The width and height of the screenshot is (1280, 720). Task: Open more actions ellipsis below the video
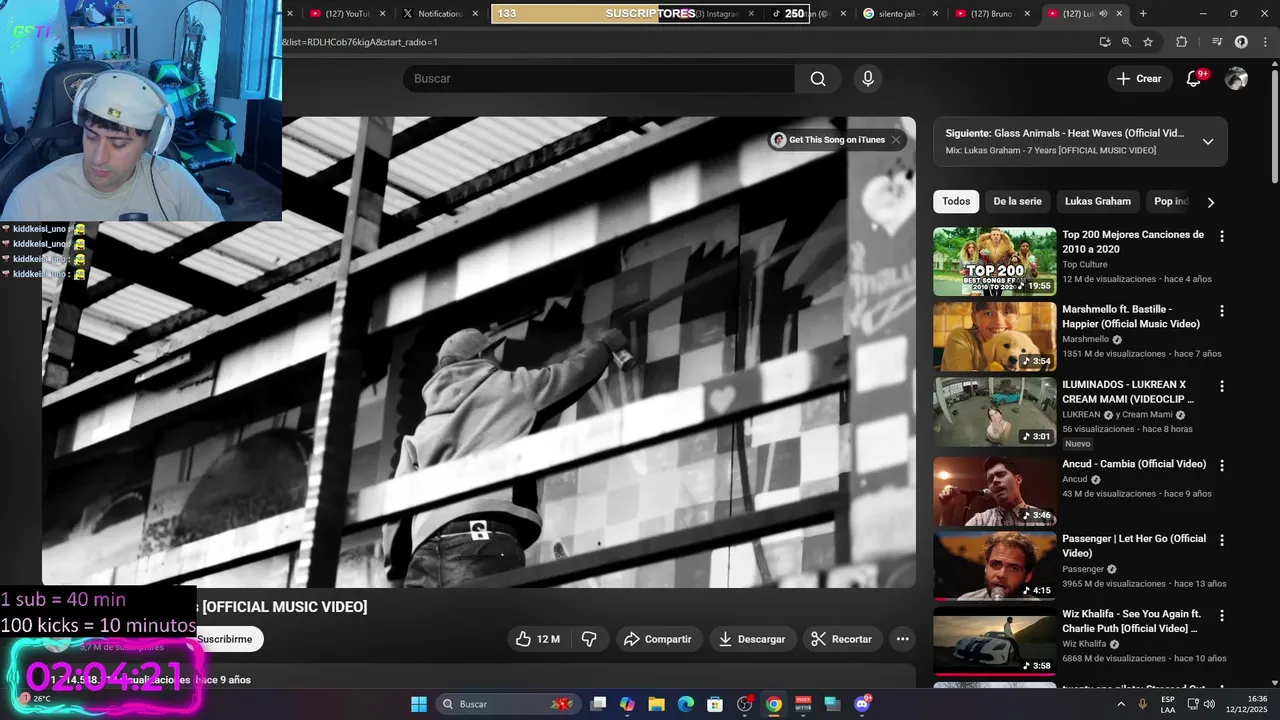[903, 639]
